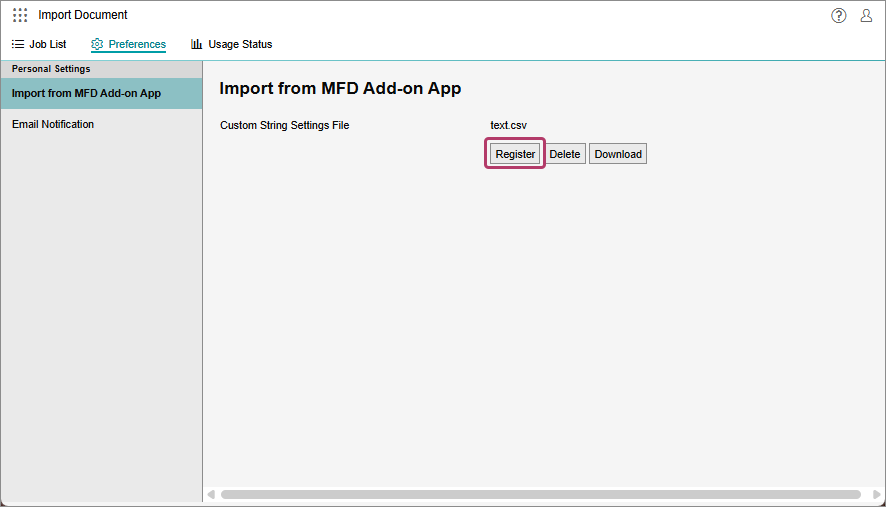886x507 pixels.
Task: Click the Job List list icon
Action: (x=18, y=44)
